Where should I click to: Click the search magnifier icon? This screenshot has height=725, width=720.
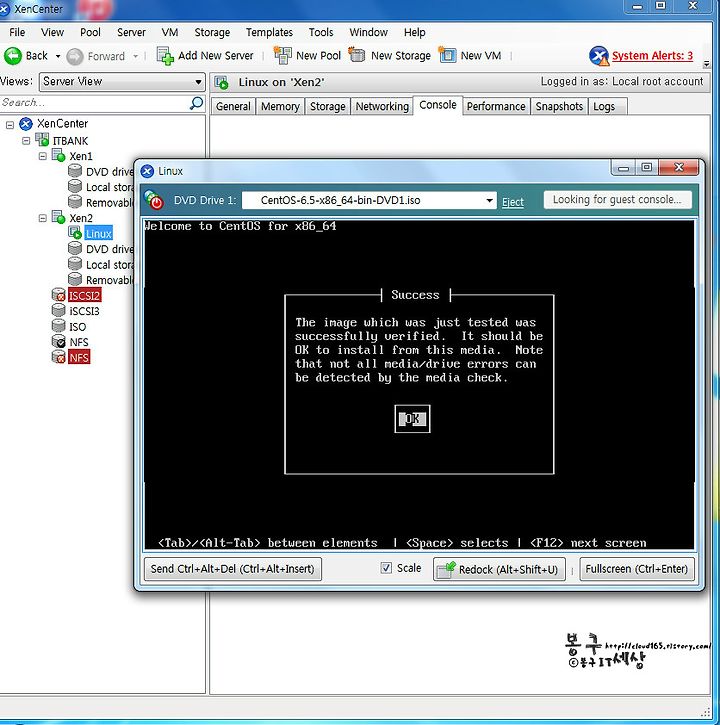tap(197, 103)
